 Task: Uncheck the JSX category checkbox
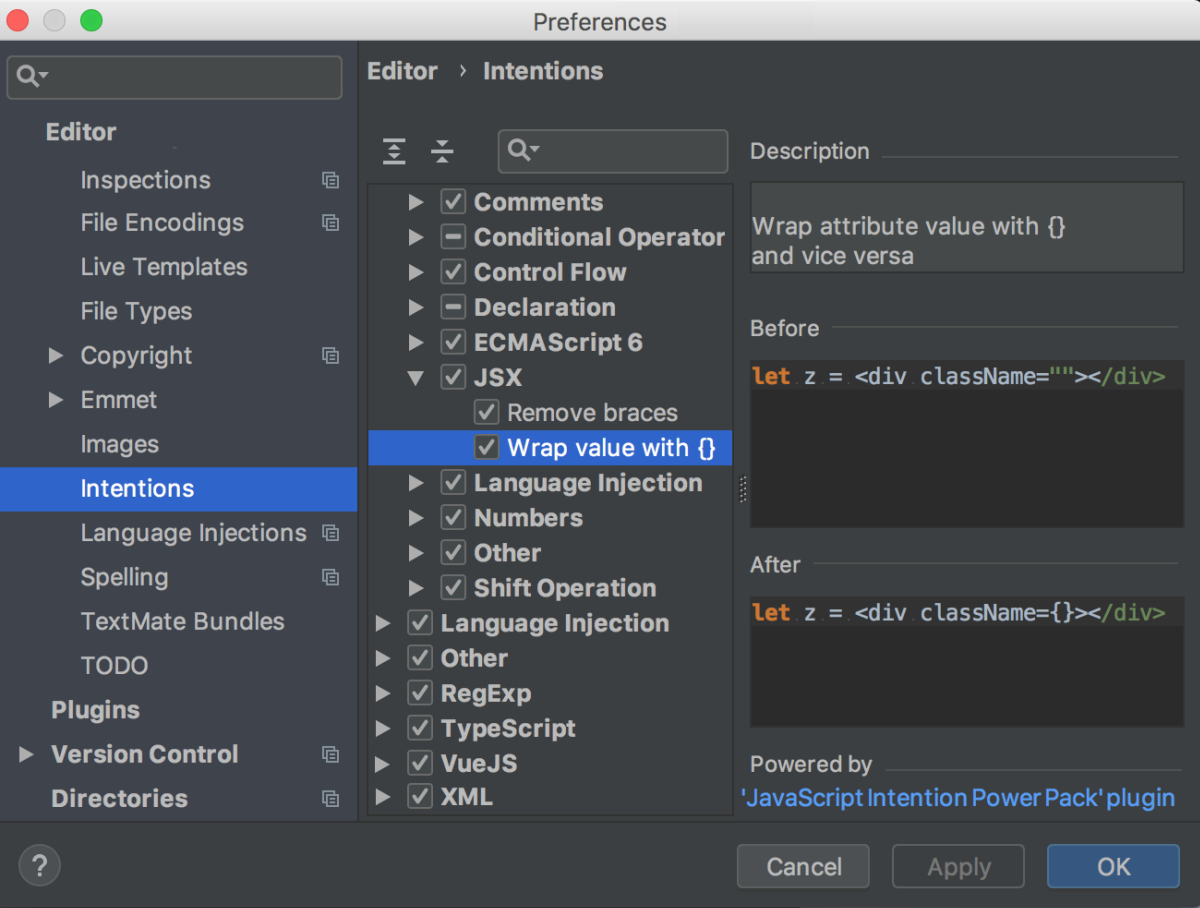(453, 377)
